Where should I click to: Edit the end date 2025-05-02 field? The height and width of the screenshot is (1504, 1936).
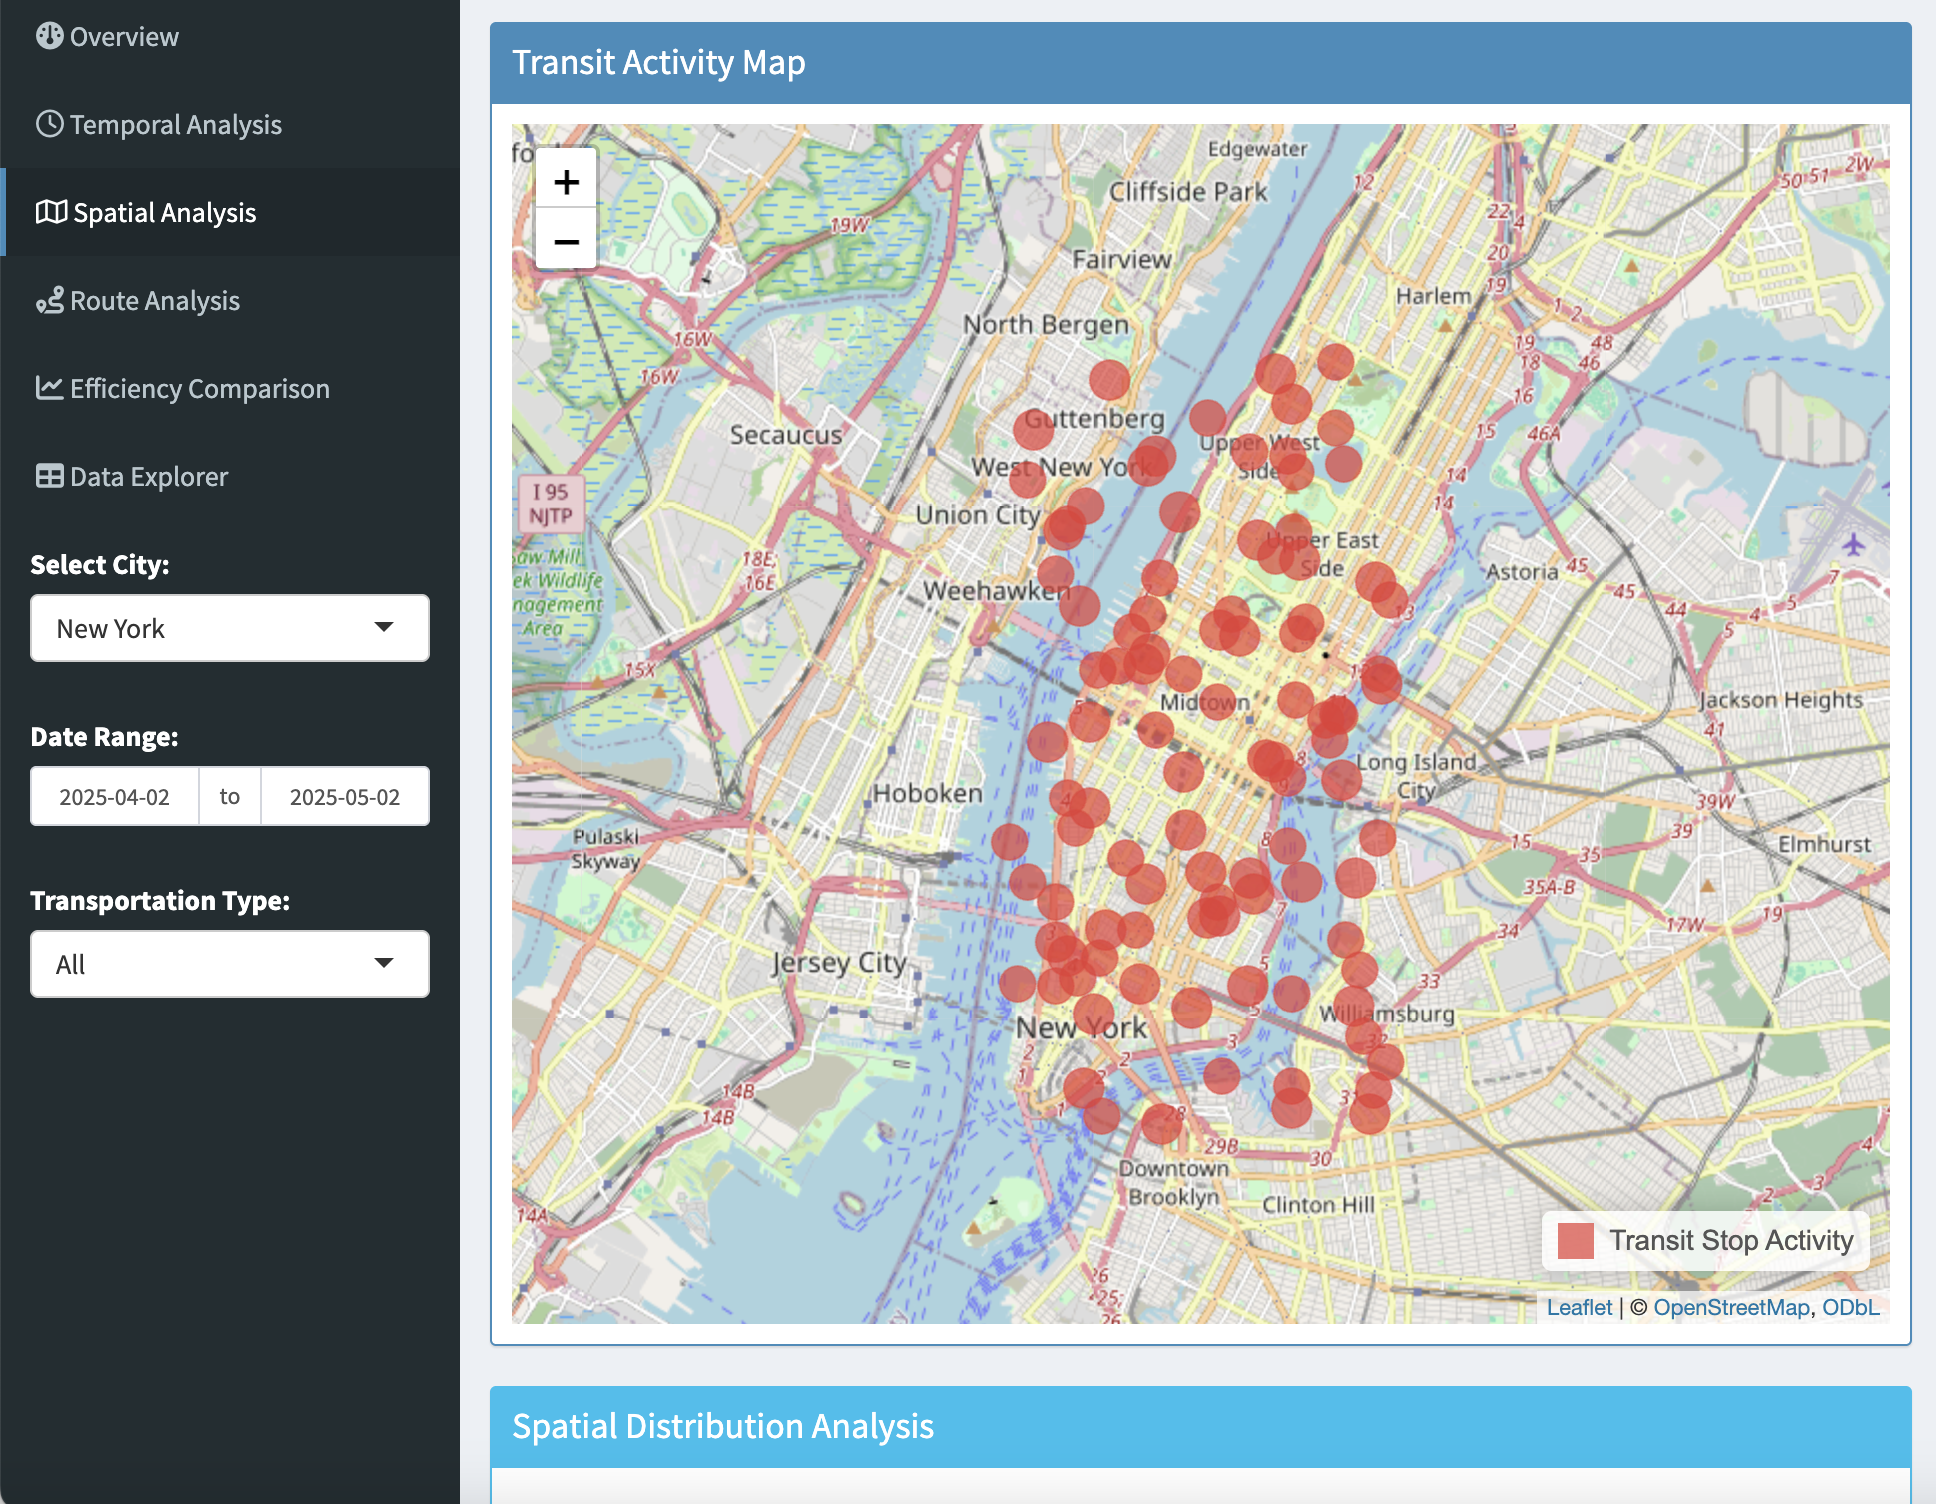(x=344, y=796)
